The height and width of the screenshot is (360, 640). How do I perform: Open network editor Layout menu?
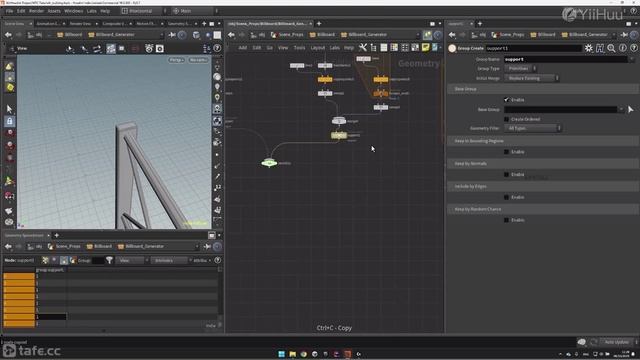coord(318,48)
